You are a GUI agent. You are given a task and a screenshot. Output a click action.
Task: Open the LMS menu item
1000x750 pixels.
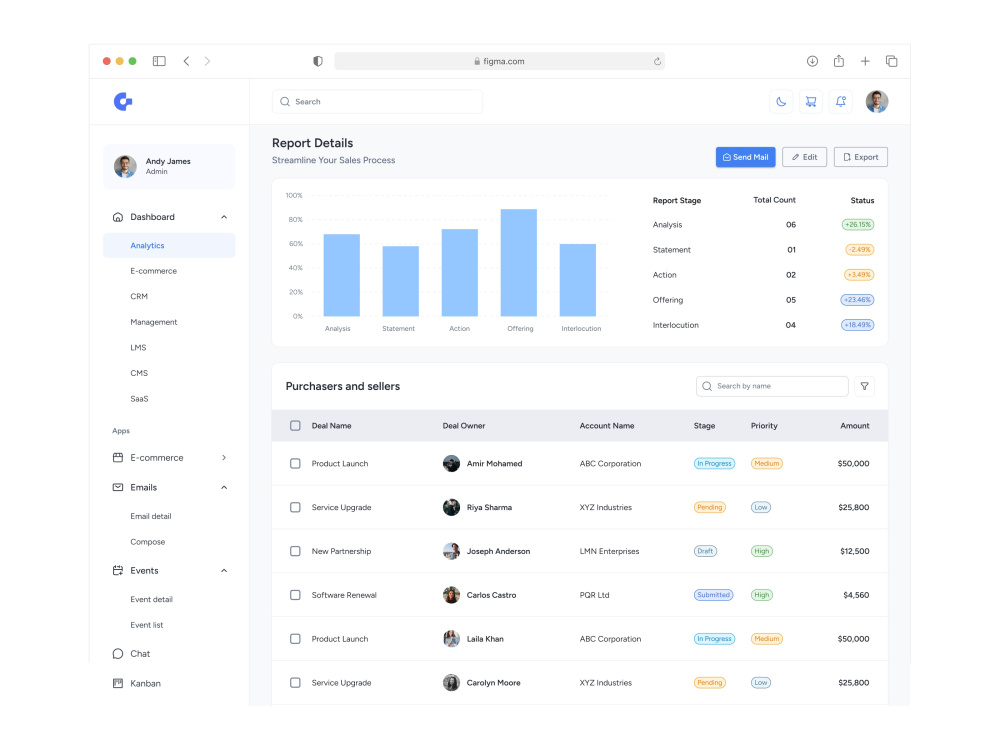[x=138, y=348]
